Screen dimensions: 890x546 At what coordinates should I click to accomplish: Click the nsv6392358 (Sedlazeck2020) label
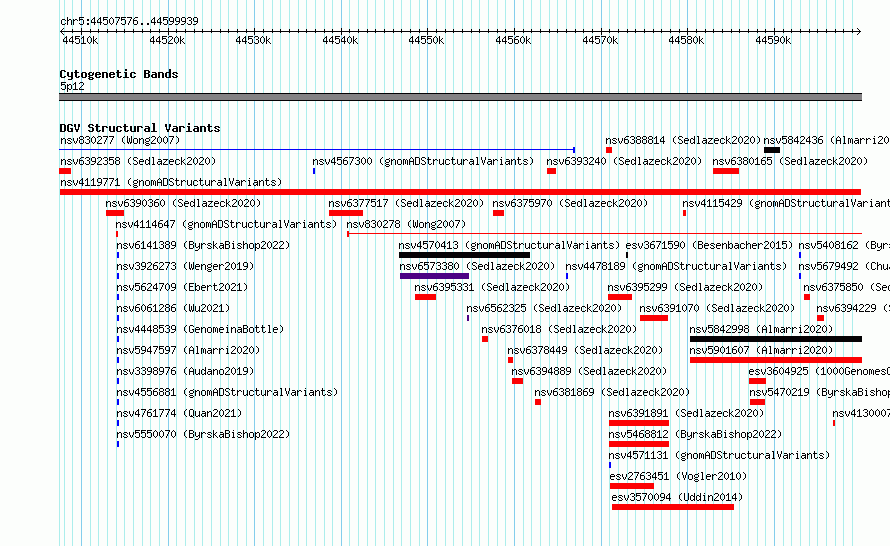pyautogui.click(x=138, y=161)
